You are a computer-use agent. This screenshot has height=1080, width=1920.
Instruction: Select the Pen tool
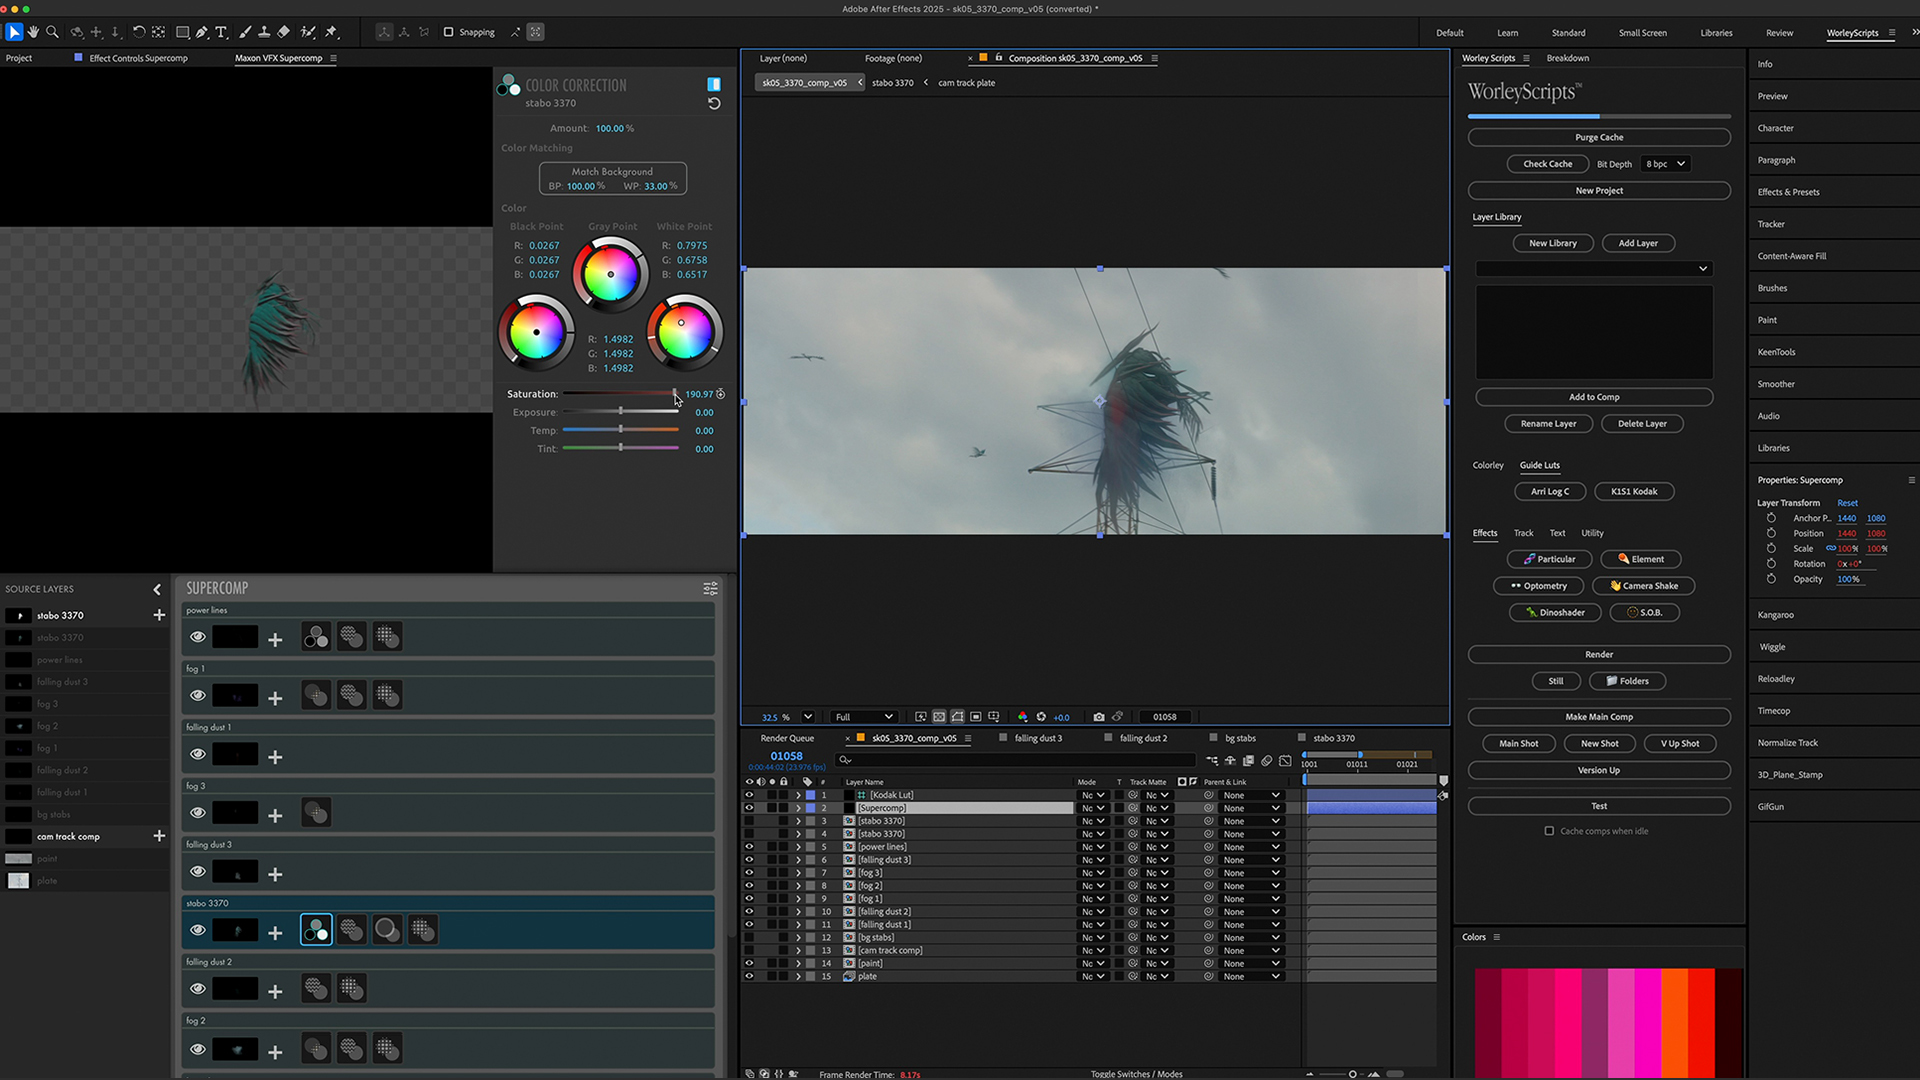[202, 32]
